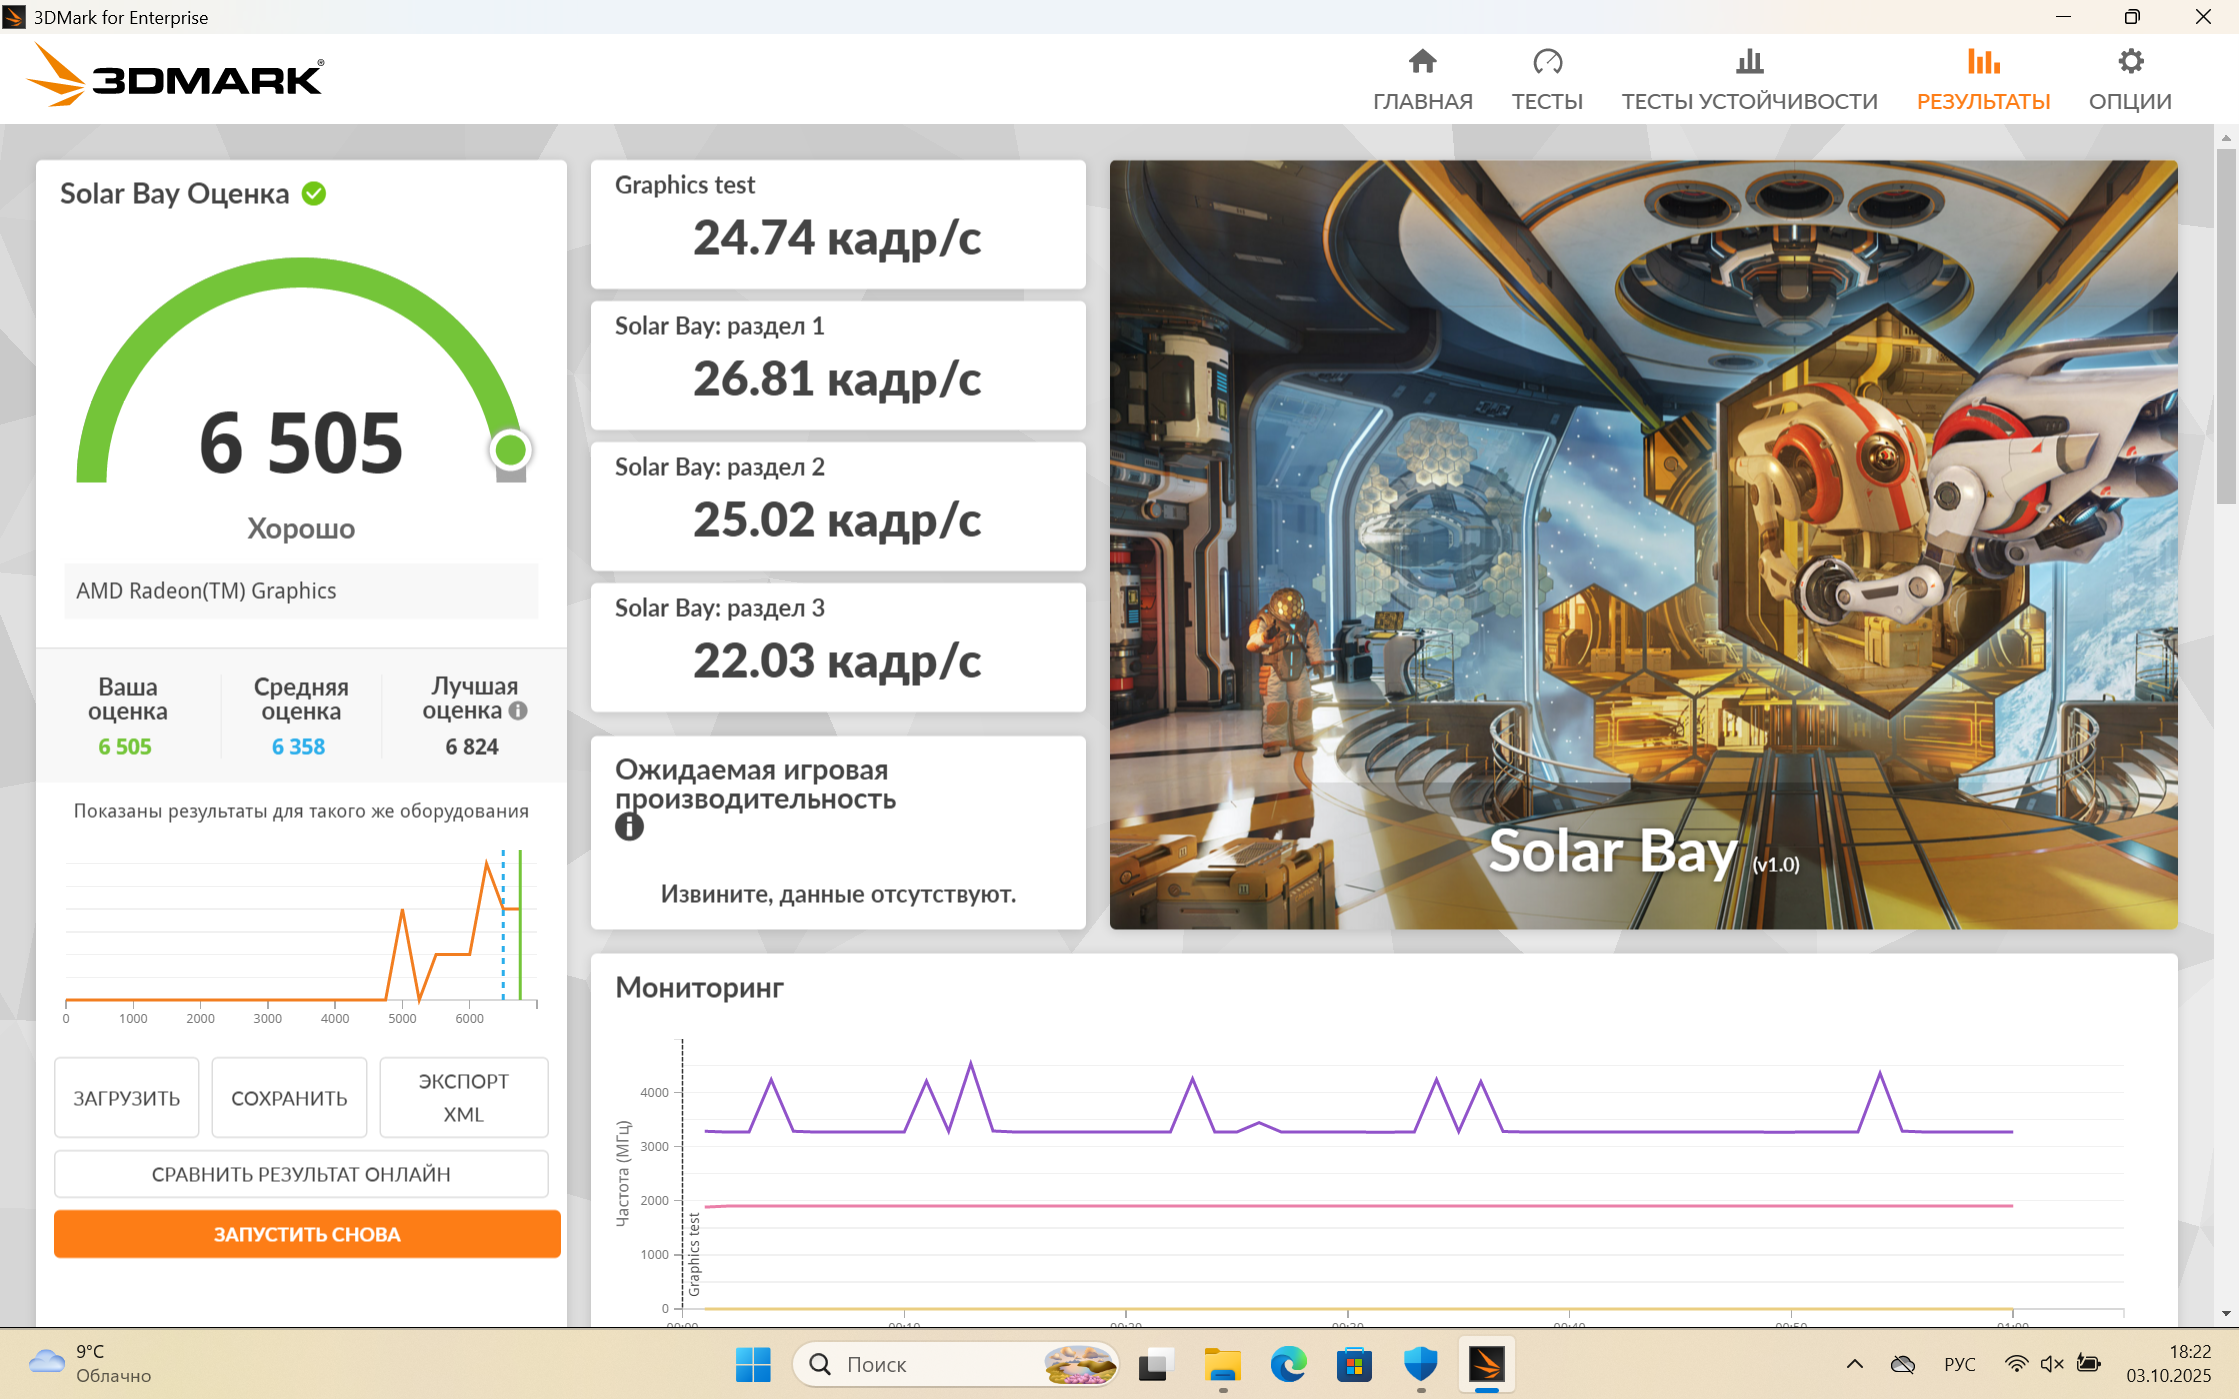Screen dimensions: 2239x1399
Task: Click СРАВНИТЬ РЕЗУЛЬТАТ ОНЛАЙН button
Action: tap(301, 1174)
